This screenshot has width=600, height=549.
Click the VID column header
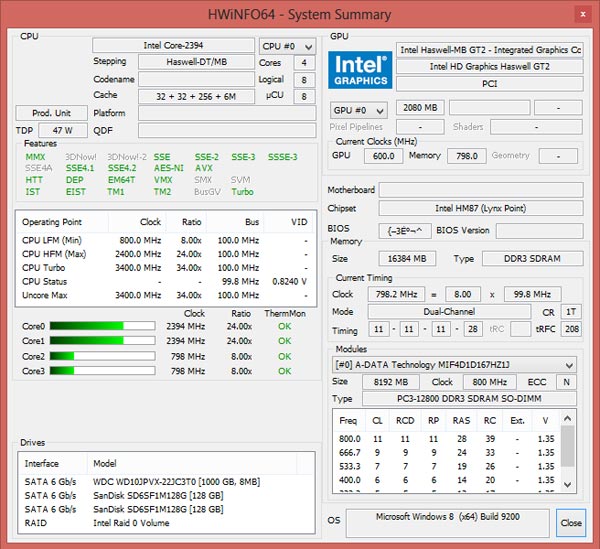point(289,222)
